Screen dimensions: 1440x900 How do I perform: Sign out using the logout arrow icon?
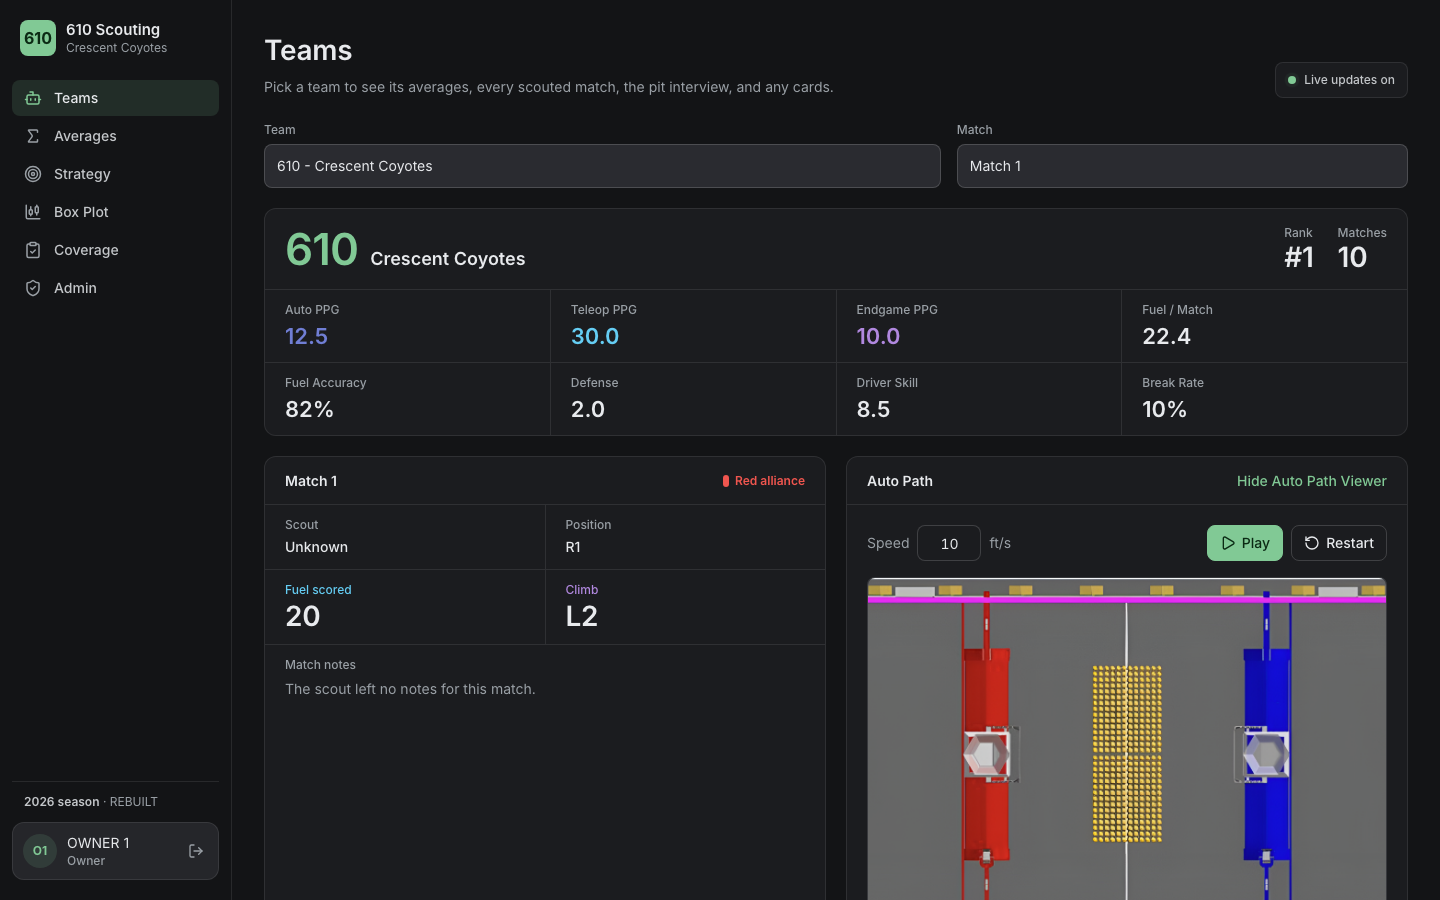click(x=196, y=851)
